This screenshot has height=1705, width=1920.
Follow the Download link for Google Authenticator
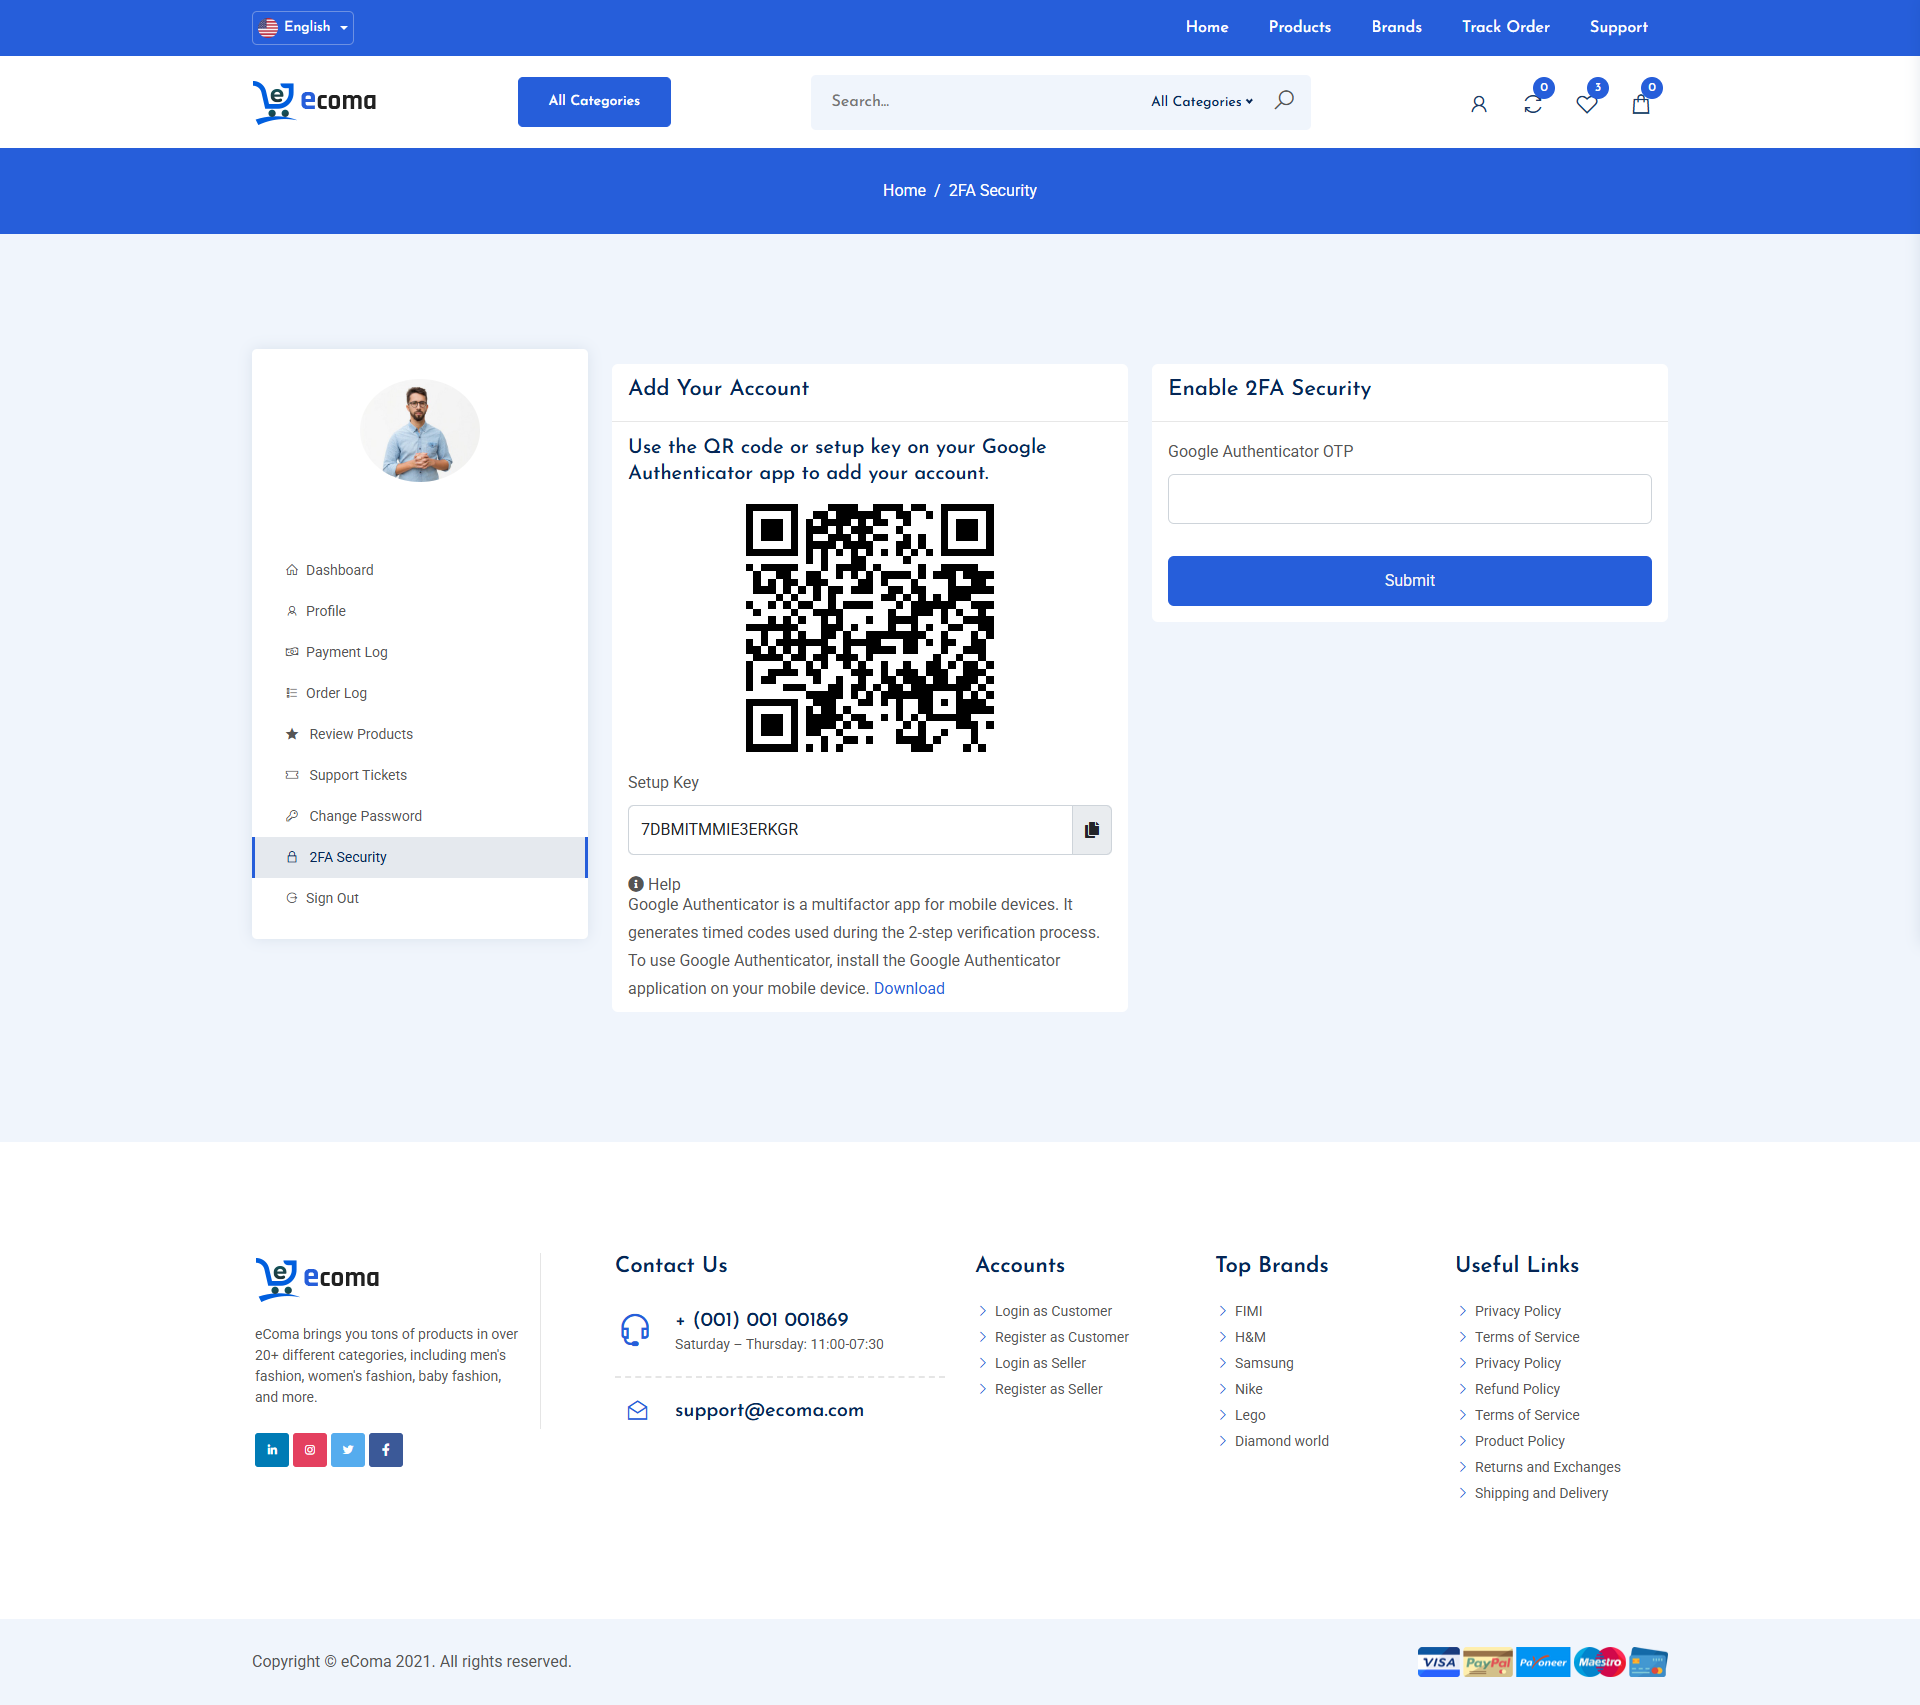pos(909,988)
